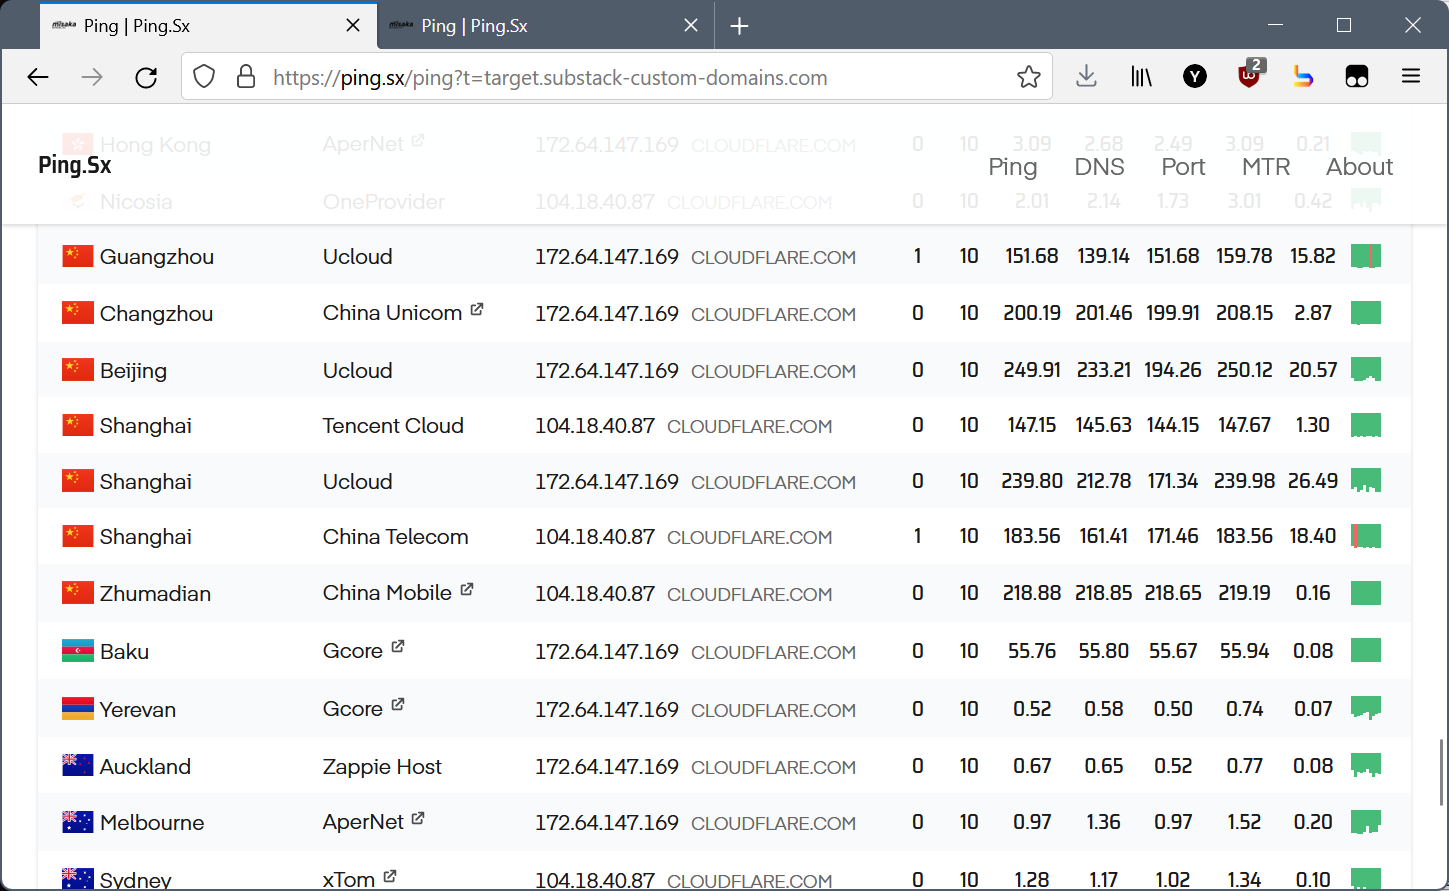This screenshot has width=1449, height=891.
Task: Open Gcore's external link in Baku row
Action: pos(398,644)
